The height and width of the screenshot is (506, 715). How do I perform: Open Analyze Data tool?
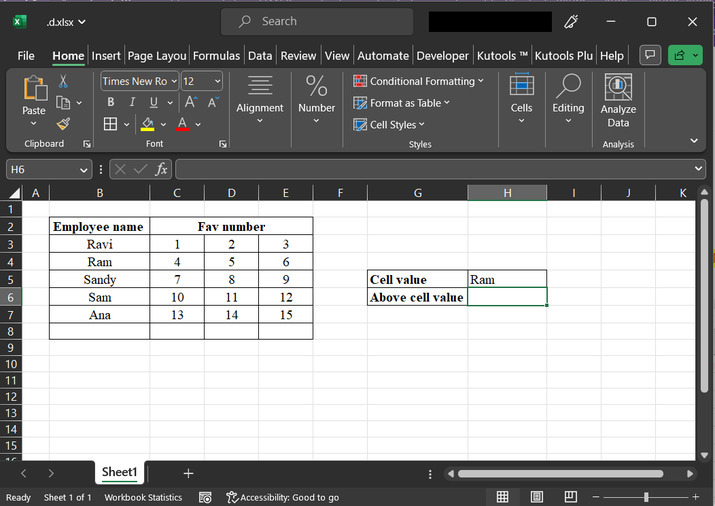tap(618, 101)
